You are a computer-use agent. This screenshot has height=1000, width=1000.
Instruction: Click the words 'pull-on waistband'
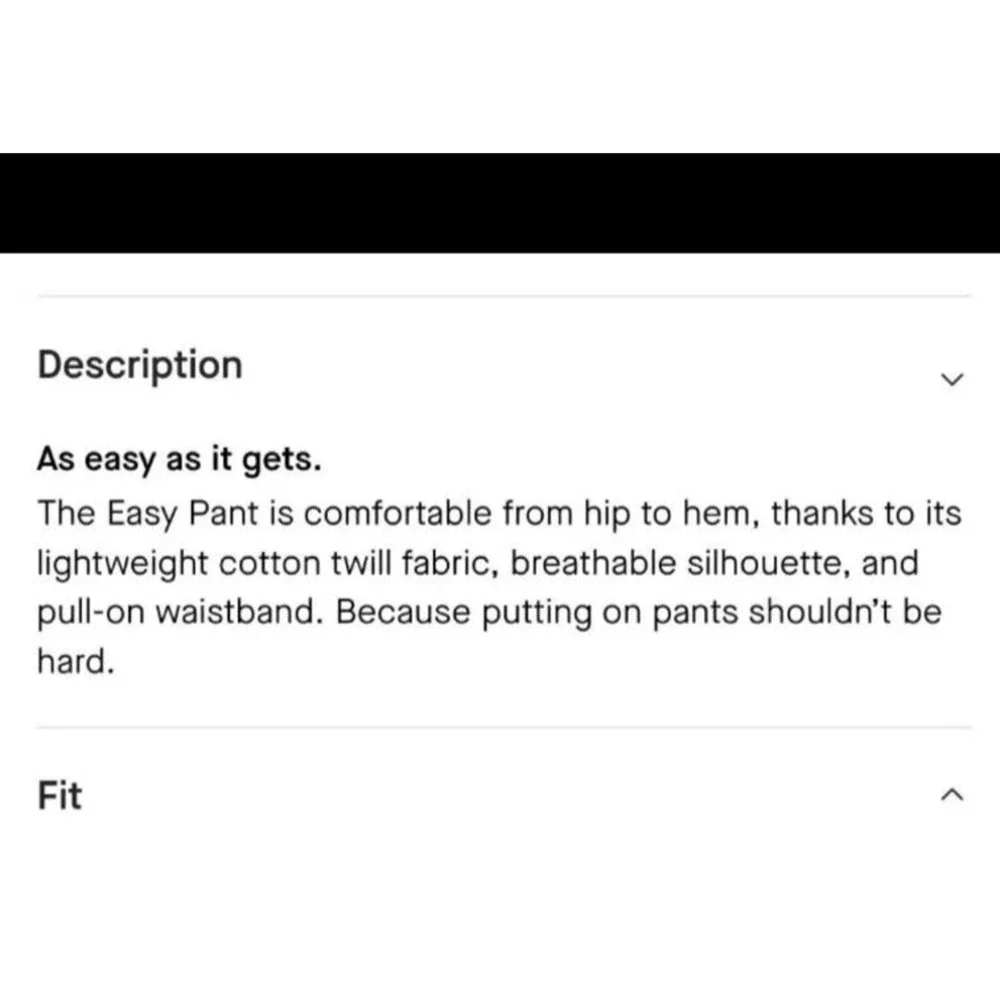click(x=177, y=613)
